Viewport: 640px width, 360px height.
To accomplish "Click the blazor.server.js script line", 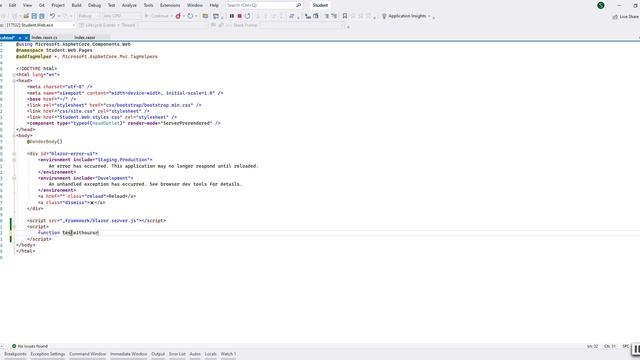I will coord(96,221).
